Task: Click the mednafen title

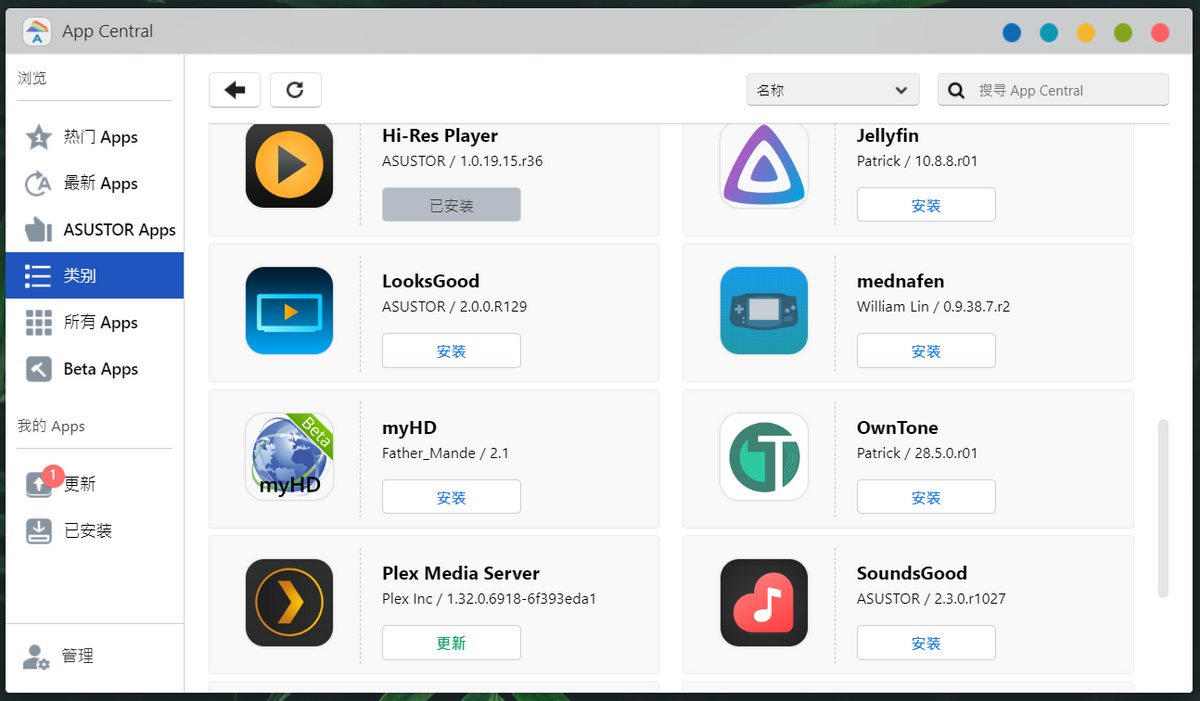Action: point(901,281)
